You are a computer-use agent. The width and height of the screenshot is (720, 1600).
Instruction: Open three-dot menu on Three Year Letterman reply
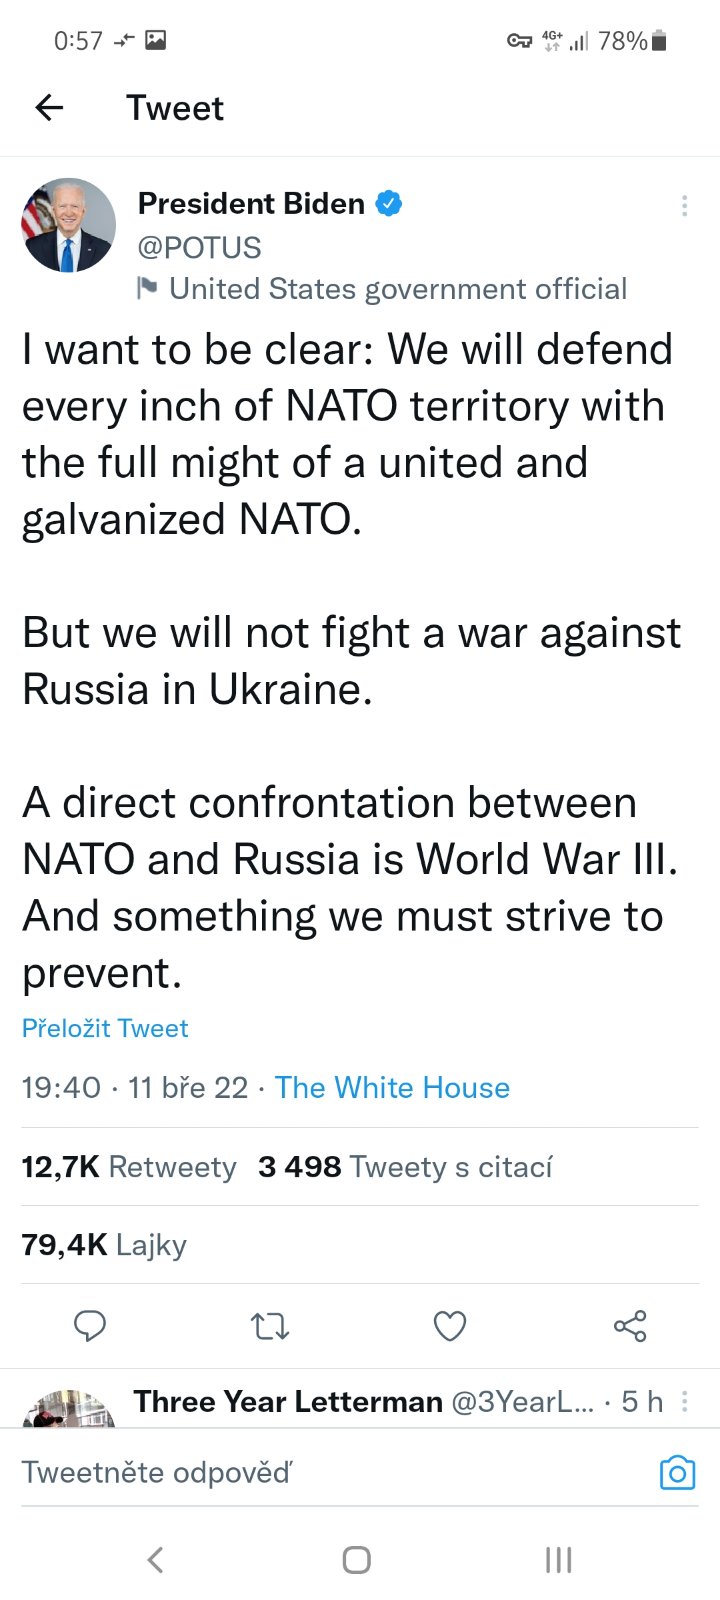pos(684,1402)
